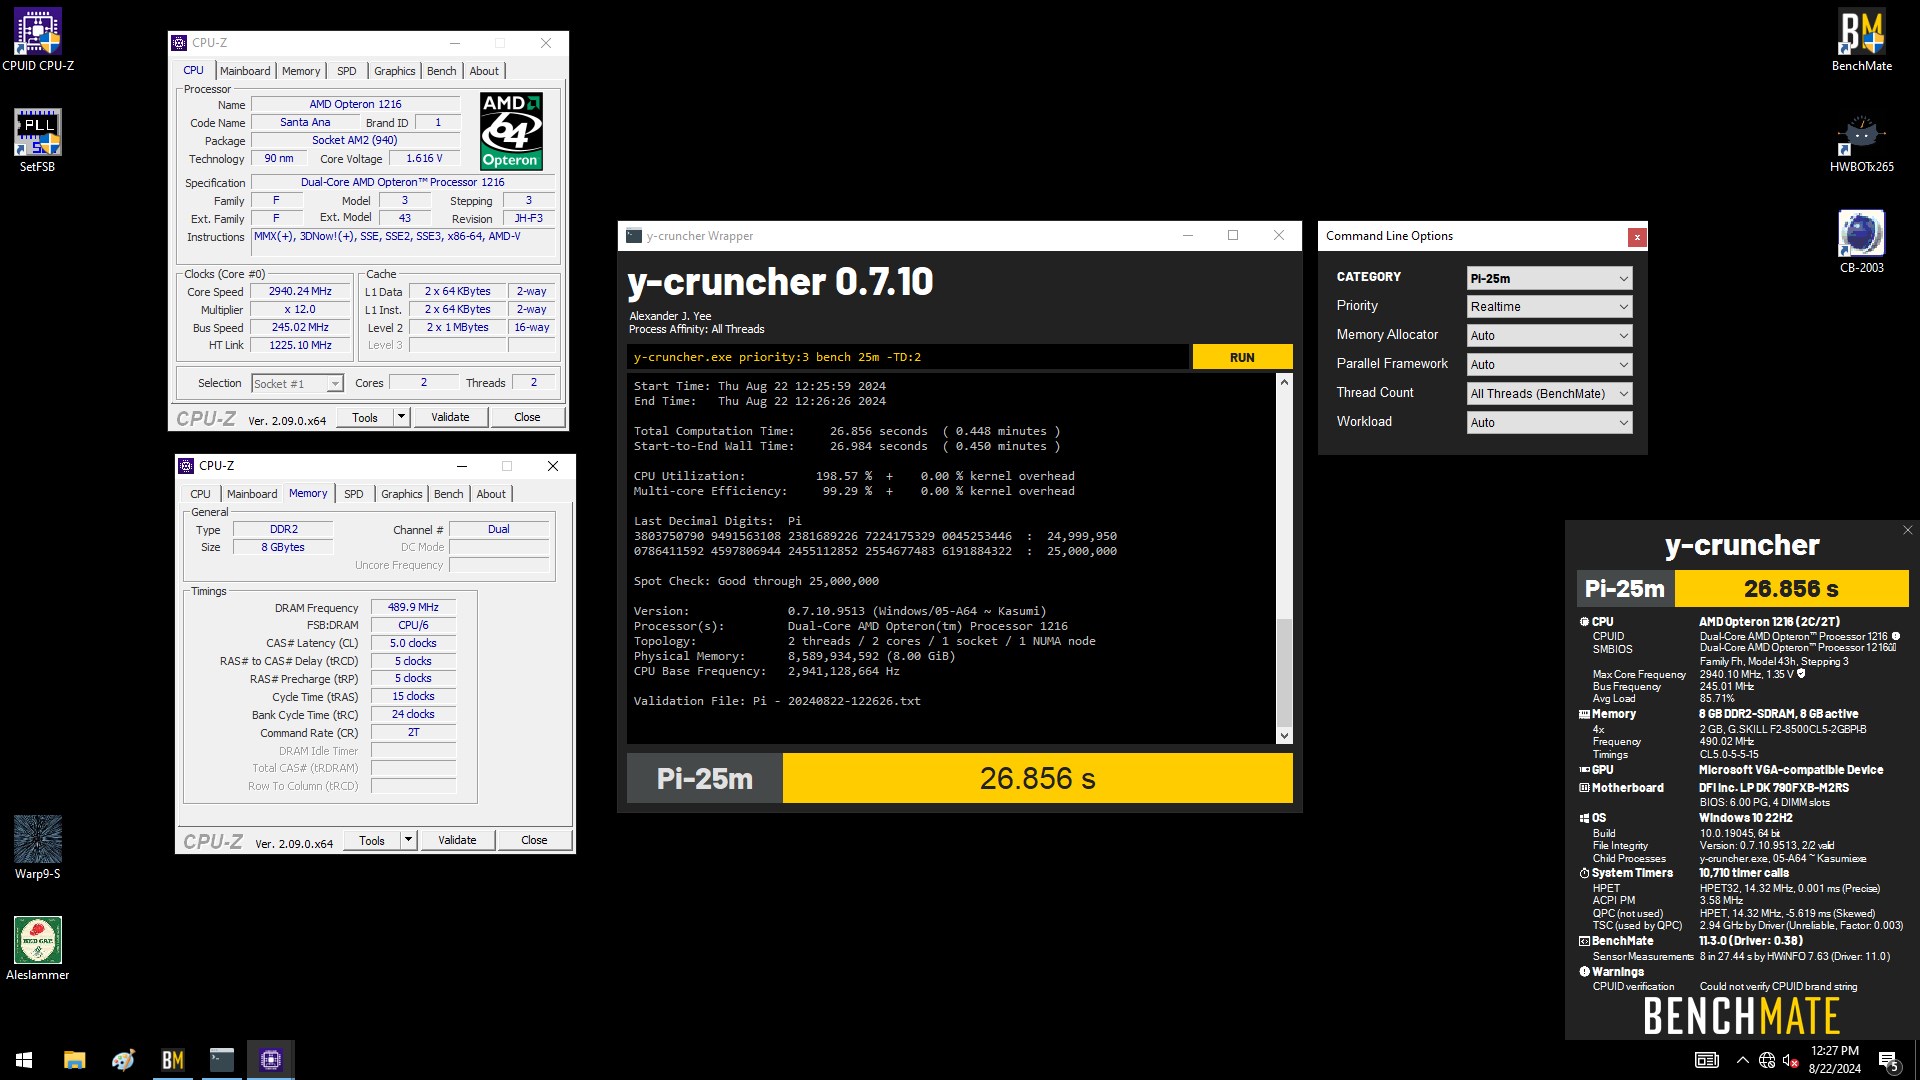Open the CB-2003 desktop shortcut
This screenshot has height=1080, width=1920.
(1861, 242)
